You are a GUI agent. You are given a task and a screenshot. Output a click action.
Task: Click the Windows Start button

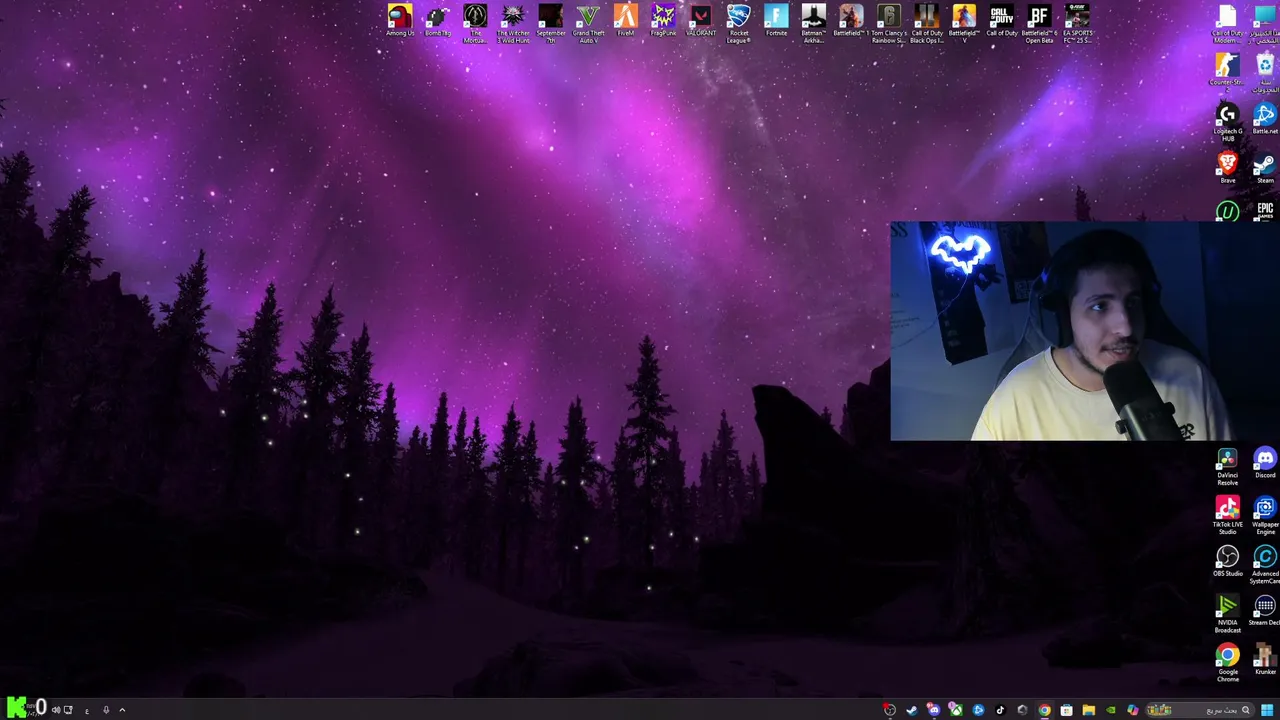1267,710
